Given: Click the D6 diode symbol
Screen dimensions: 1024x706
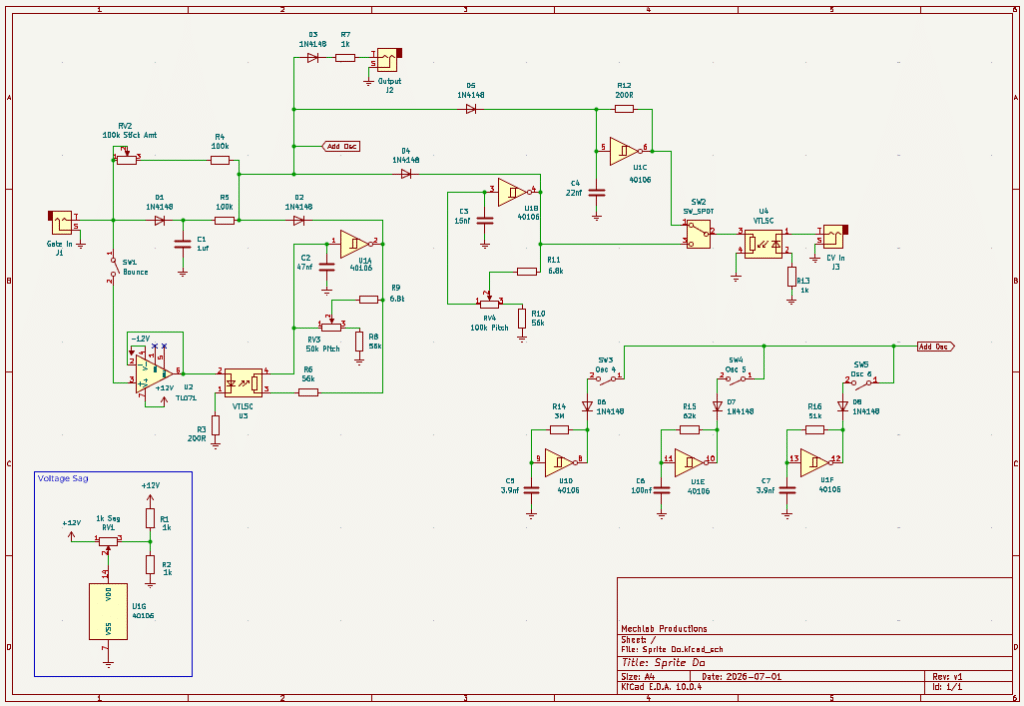Looking at the screenshot, I should pos(586,406).
